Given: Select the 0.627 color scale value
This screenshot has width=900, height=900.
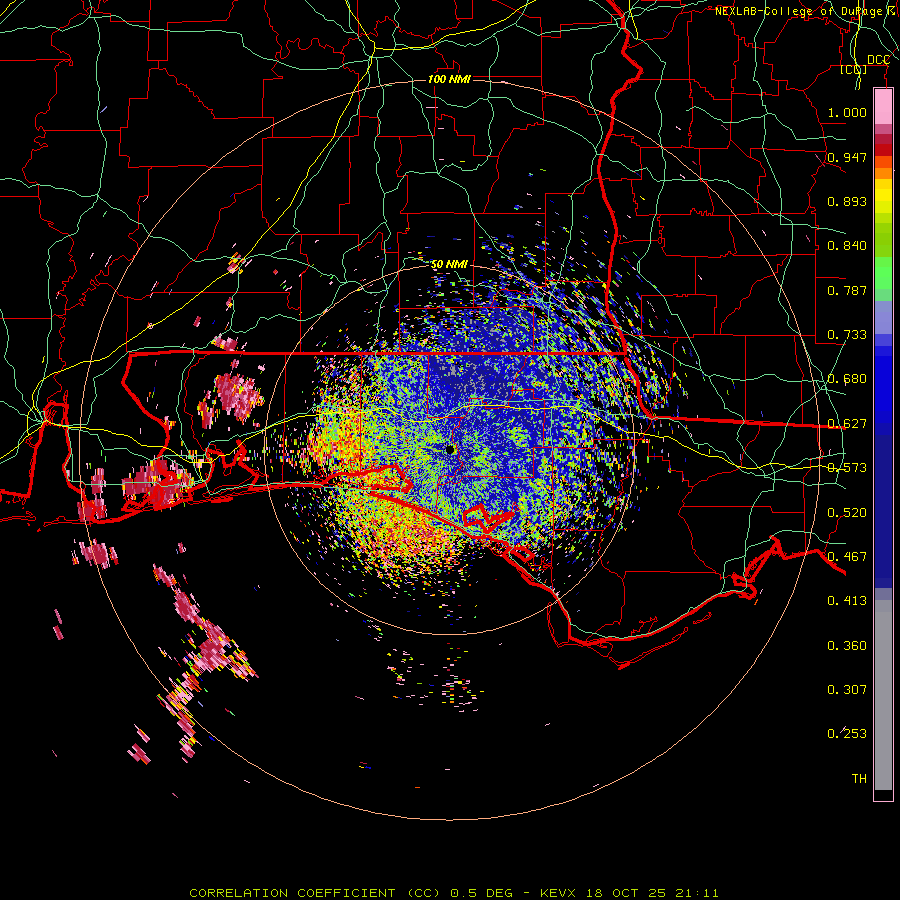Looking at the screenshot, I should pyautogui.click(x=847, y=424).
